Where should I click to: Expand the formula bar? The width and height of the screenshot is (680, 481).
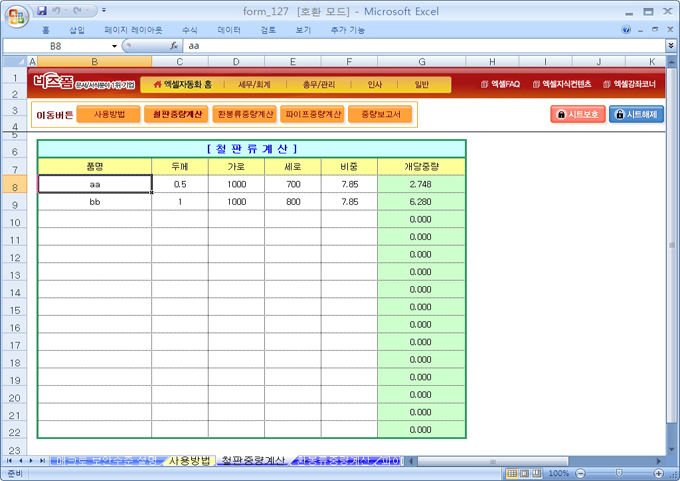[x=670, y=46]
